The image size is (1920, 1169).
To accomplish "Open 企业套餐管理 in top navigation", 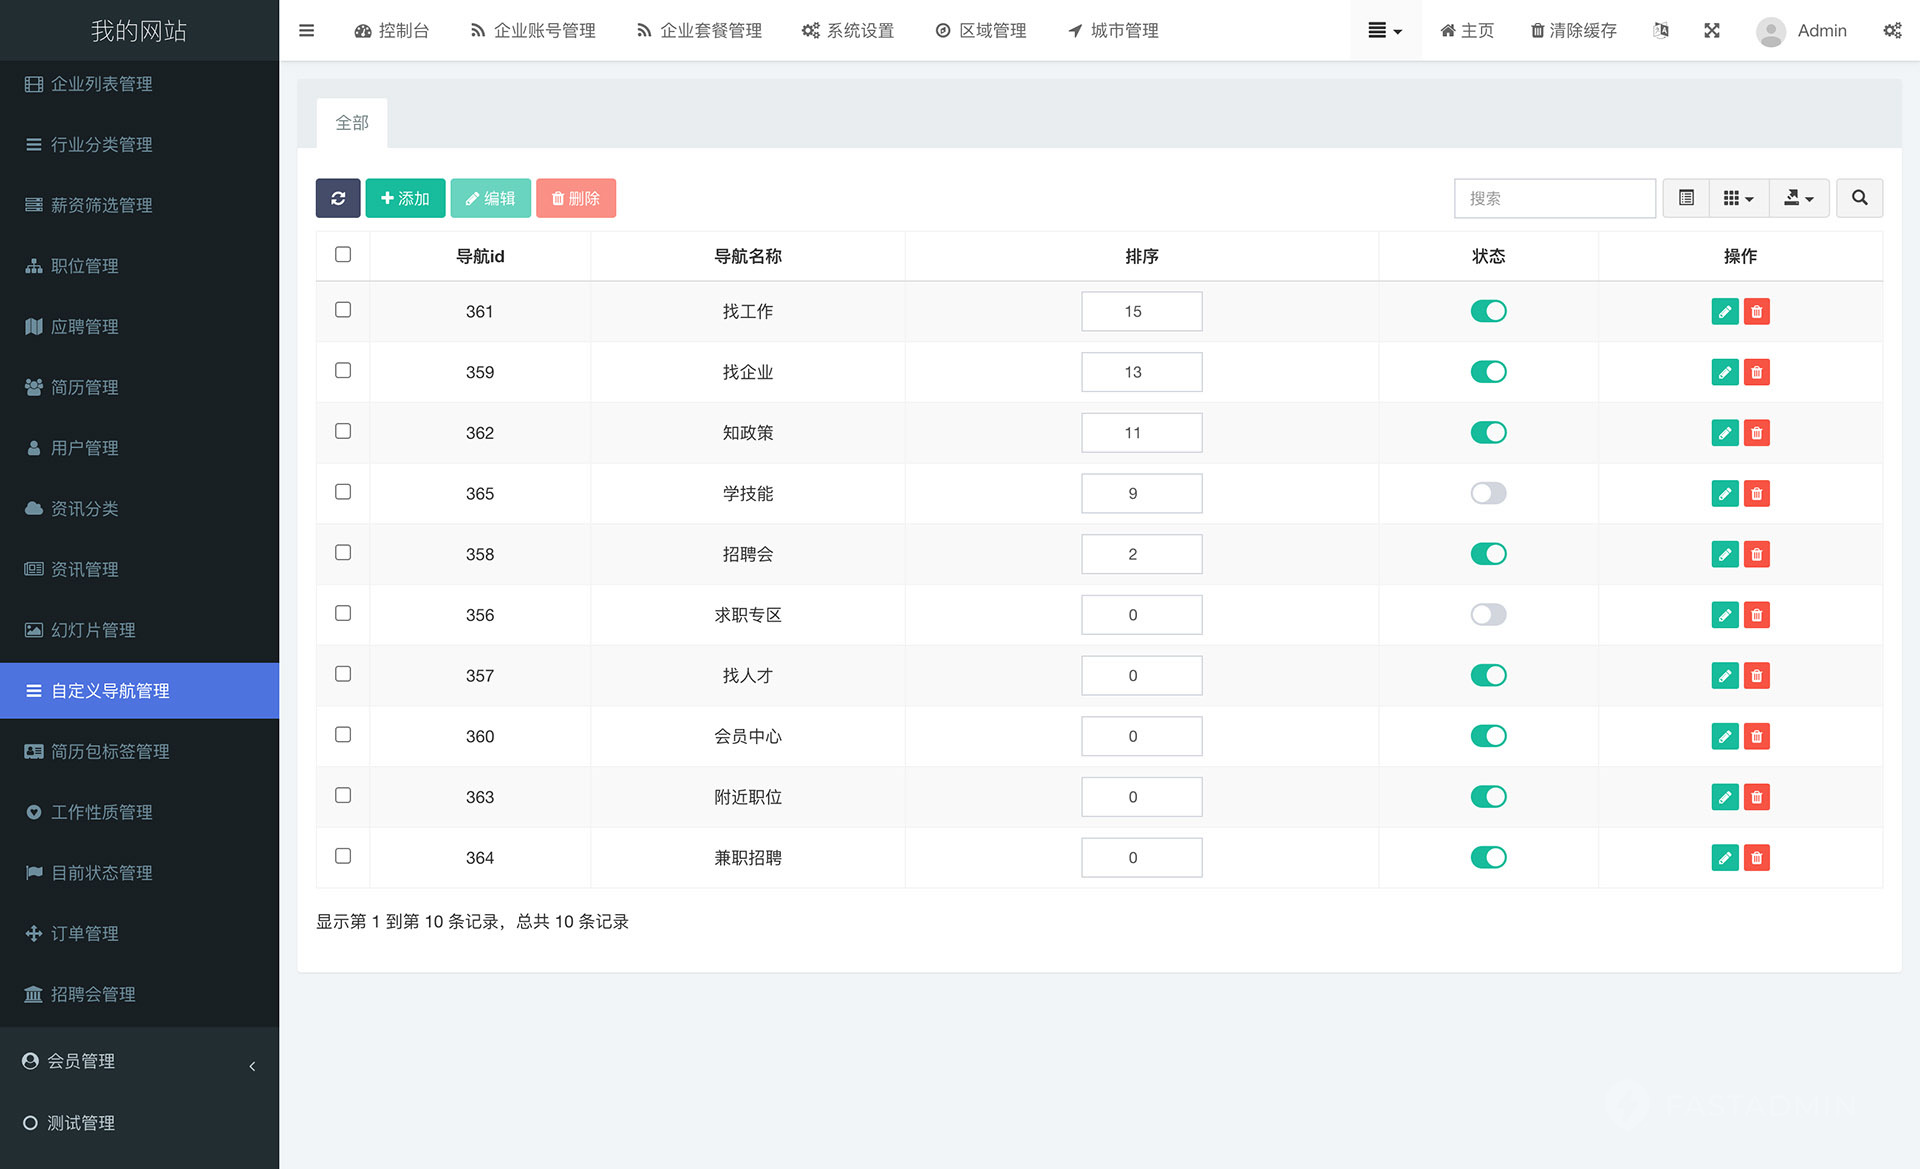I will click(699, 30).
